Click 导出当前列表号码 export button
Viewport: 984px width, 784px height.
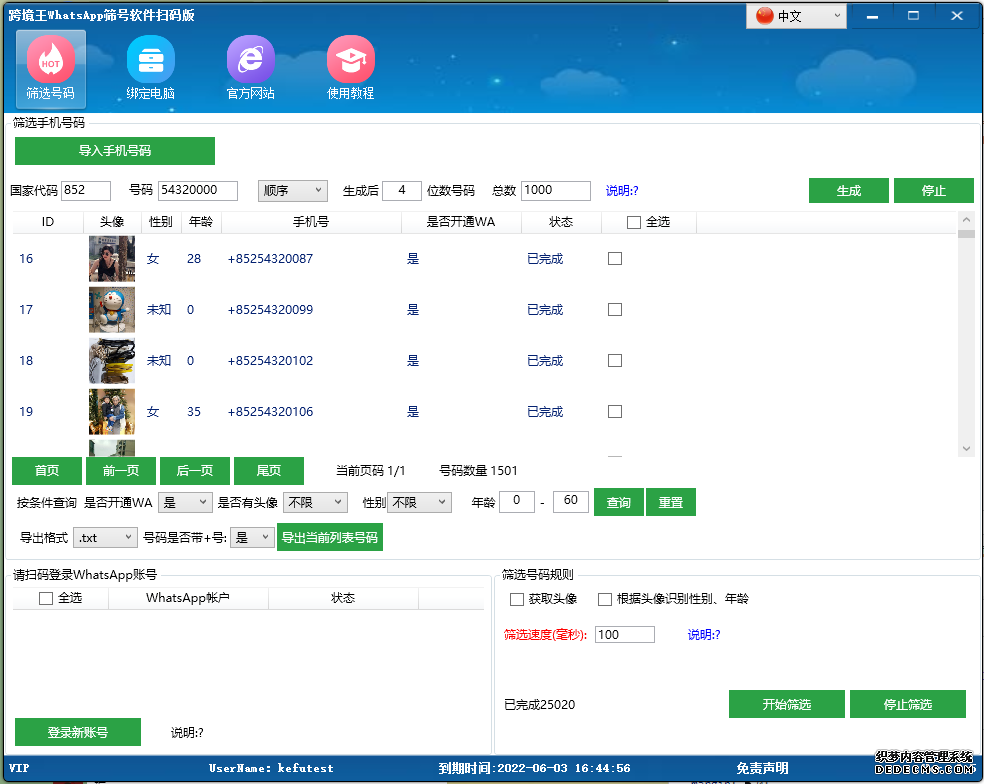[x=330, y=537]
